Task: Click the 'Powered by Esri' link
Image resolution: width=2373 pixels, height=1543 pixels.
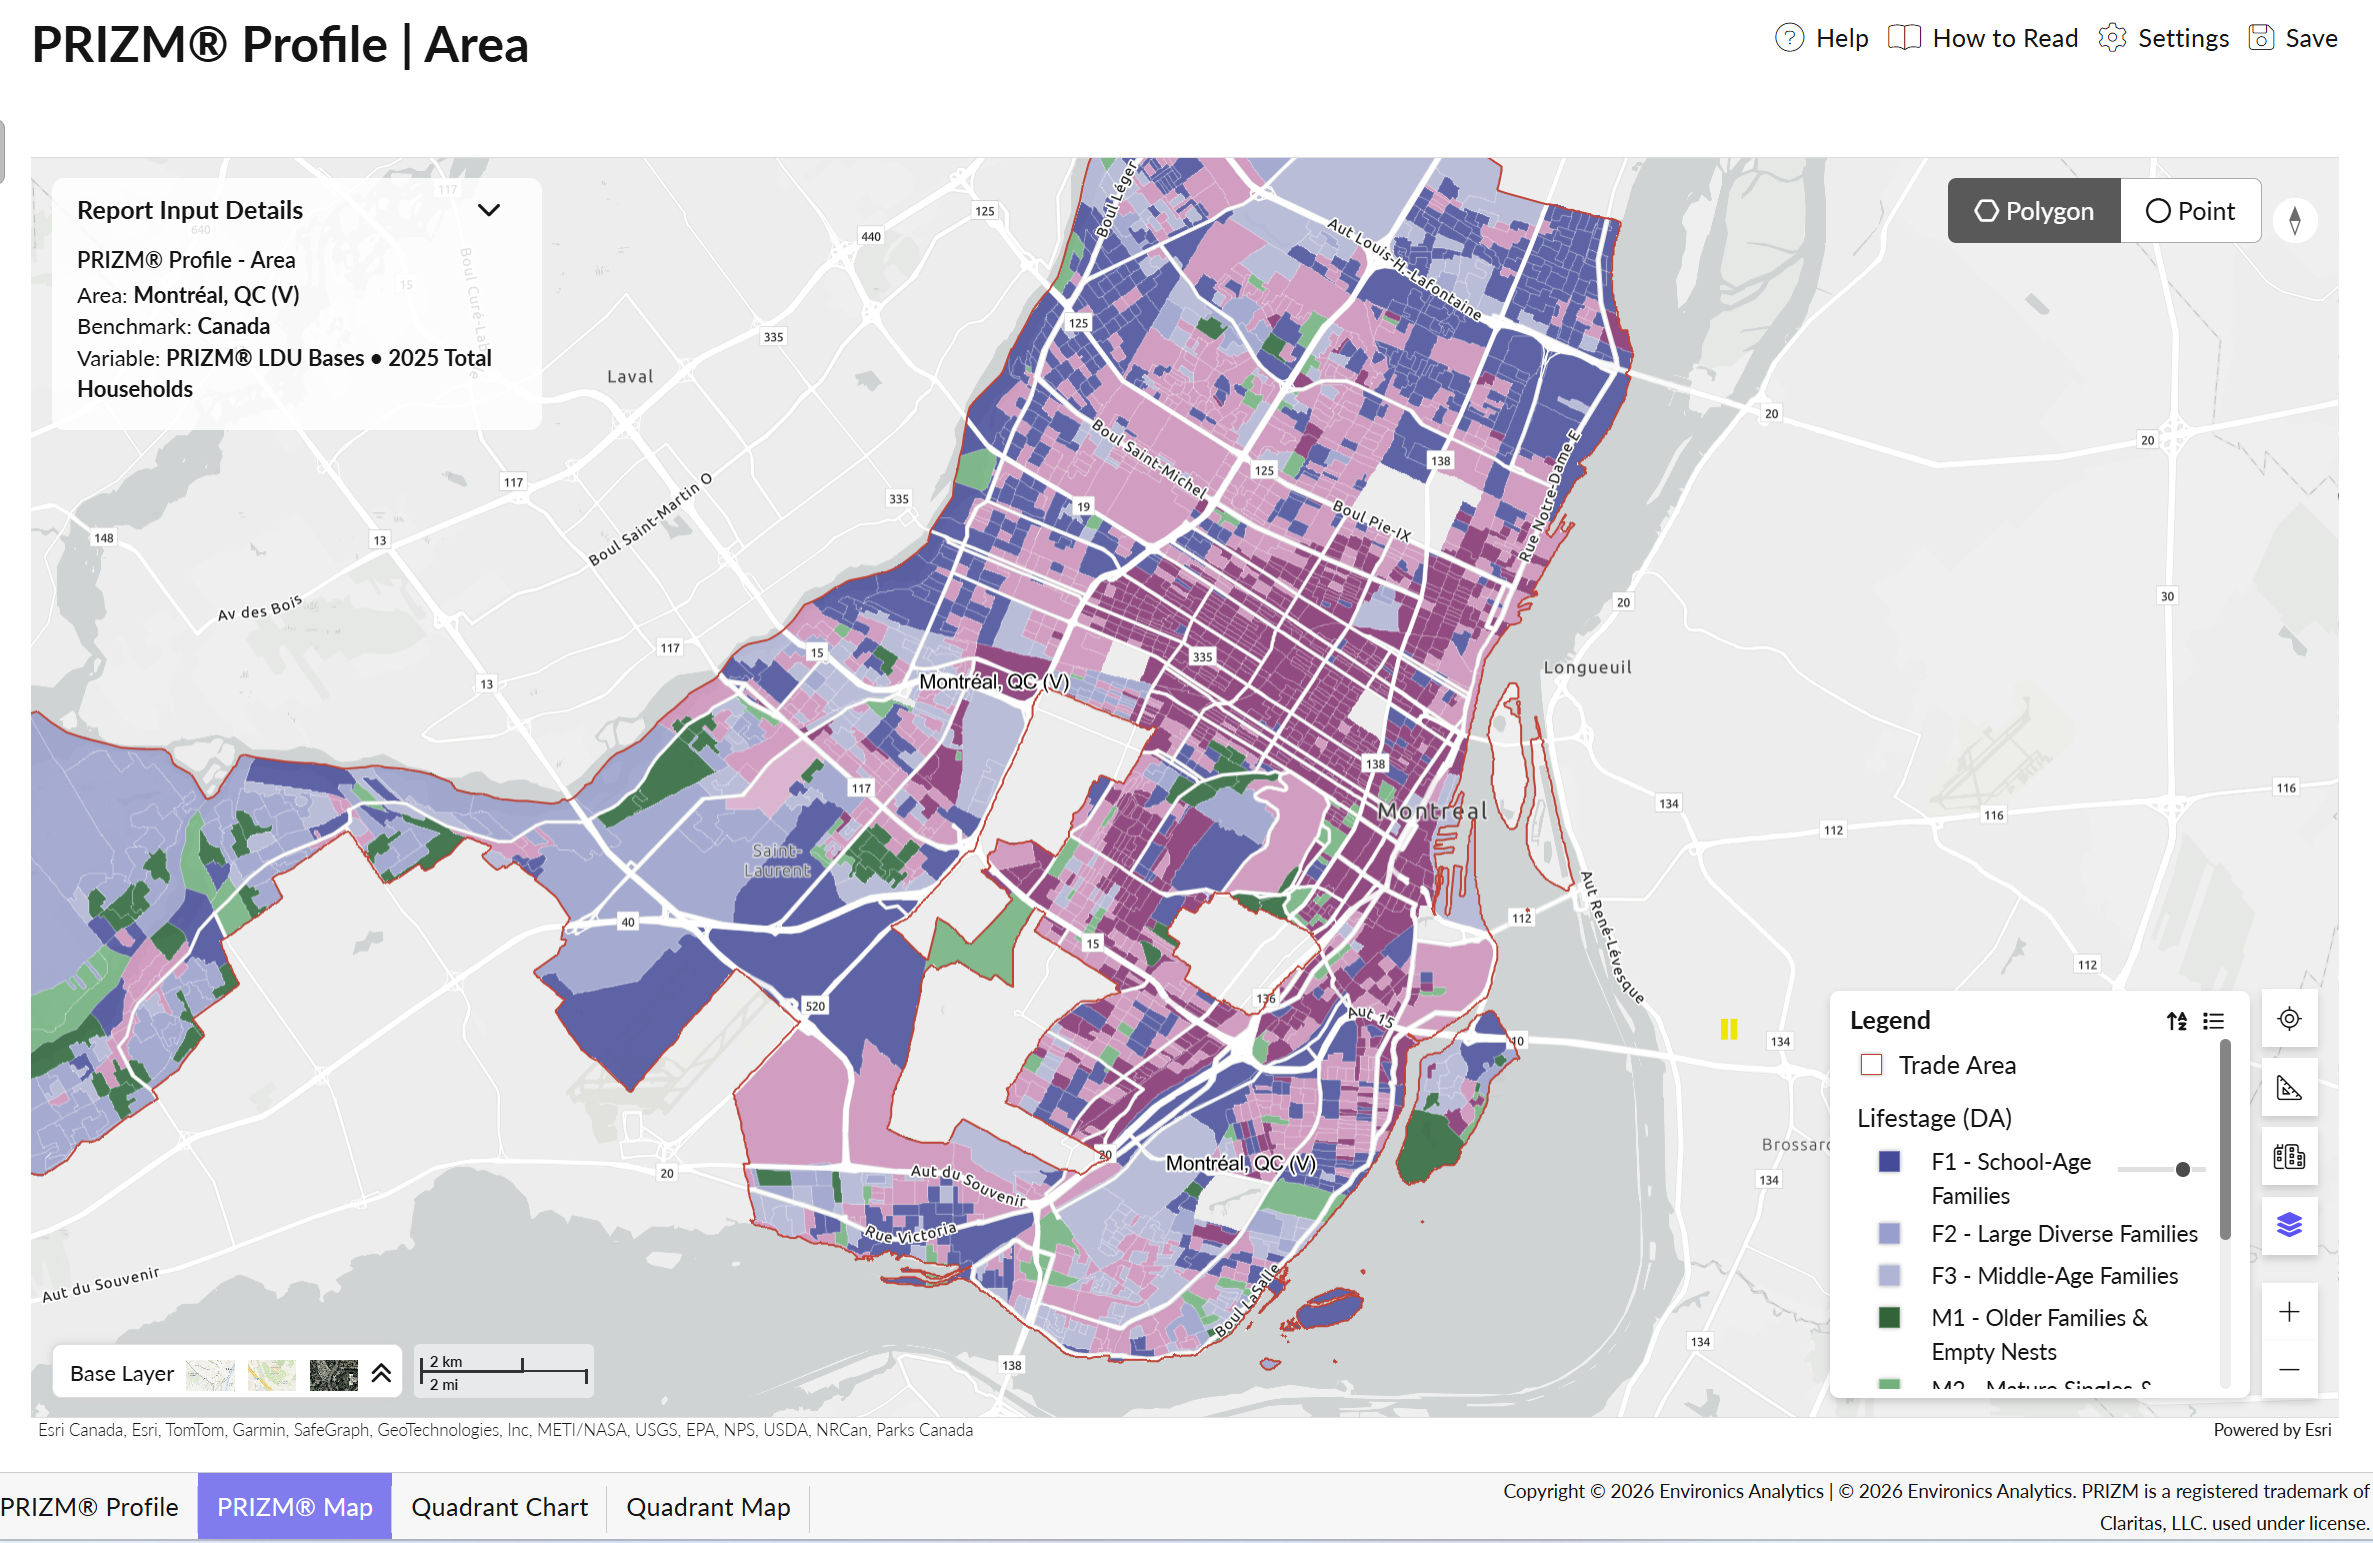Action: point(2272,1430)
